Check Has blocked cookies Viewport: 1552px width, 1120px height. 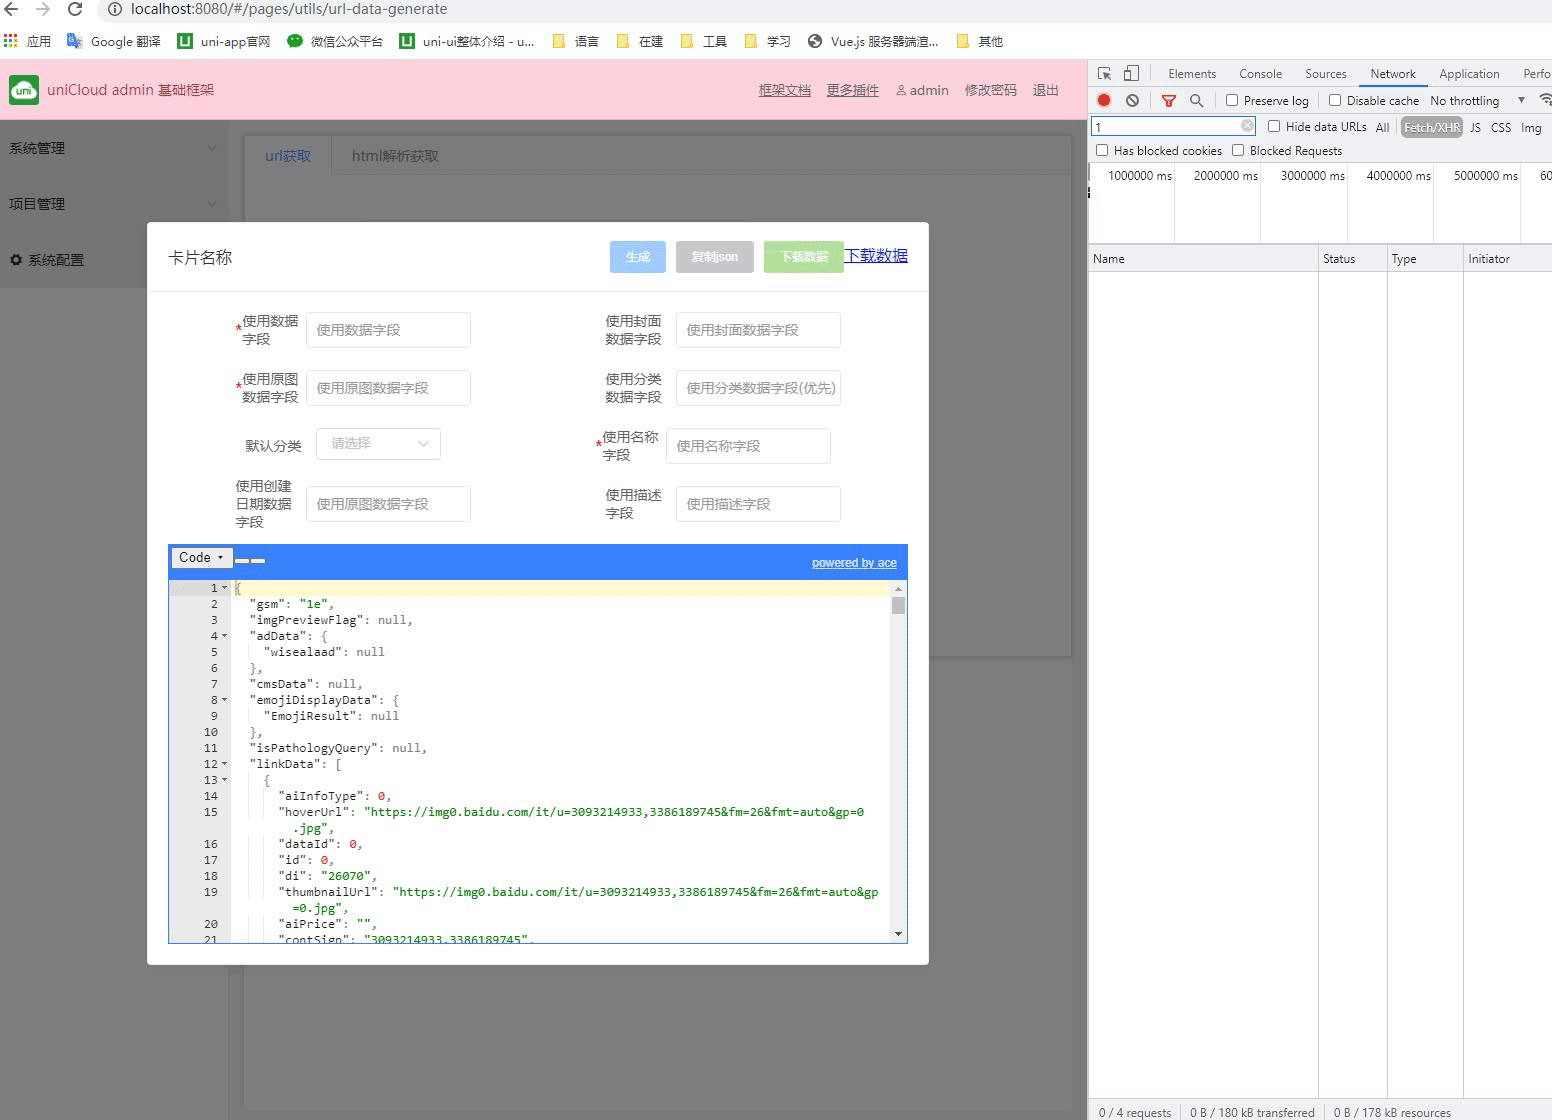click(x=1102, y=150)
